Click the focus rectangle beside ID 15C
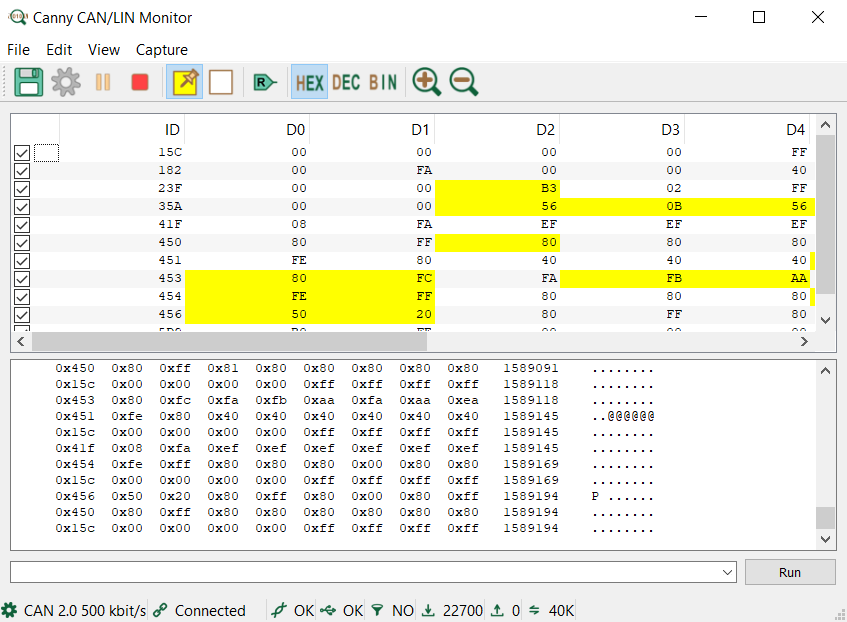 tap(46, 153)
